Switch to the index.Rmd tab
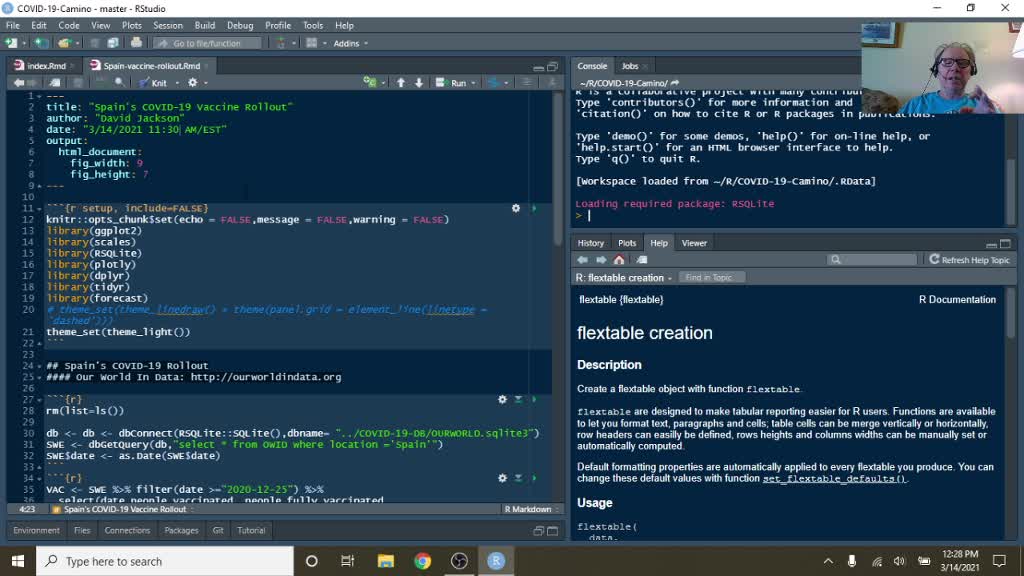 pyautogui.click(x=46, y=66)
